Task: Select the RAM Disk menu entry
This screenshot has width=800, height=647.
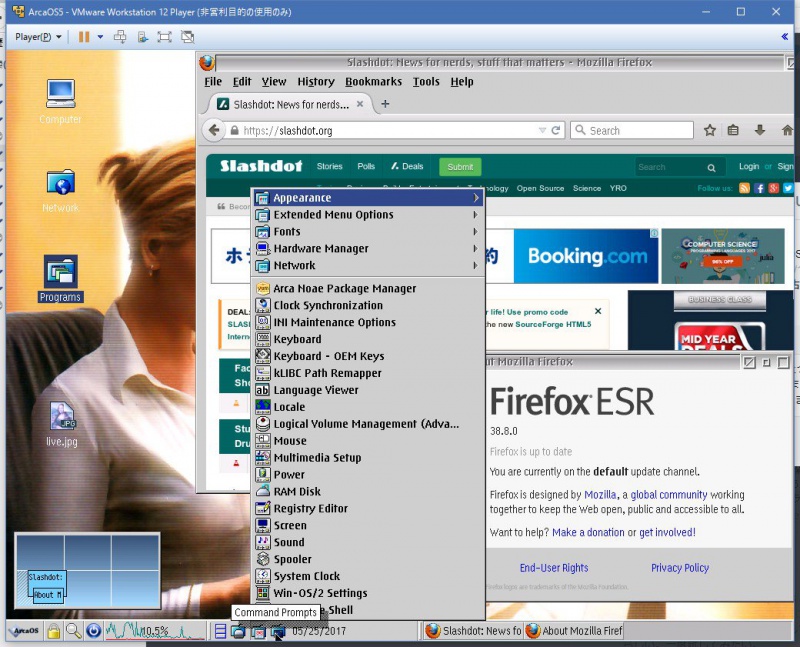Action: (x=368, y=491)
